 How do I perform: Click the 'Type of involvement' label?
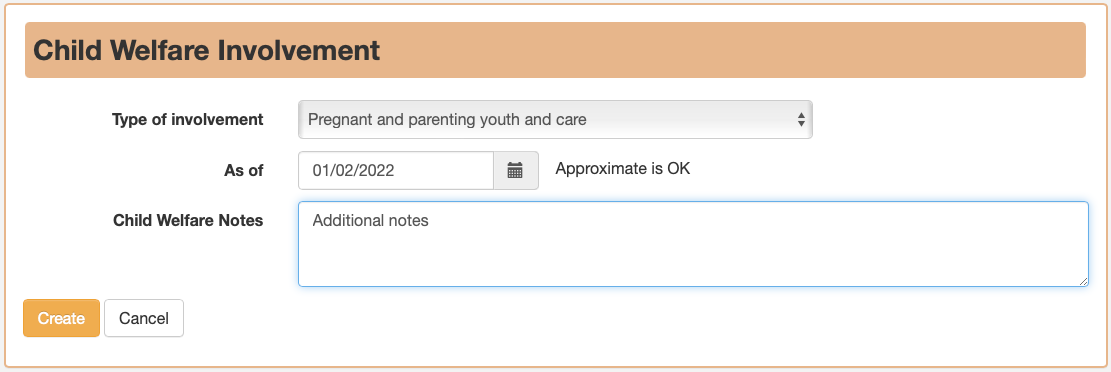[188, 119]
